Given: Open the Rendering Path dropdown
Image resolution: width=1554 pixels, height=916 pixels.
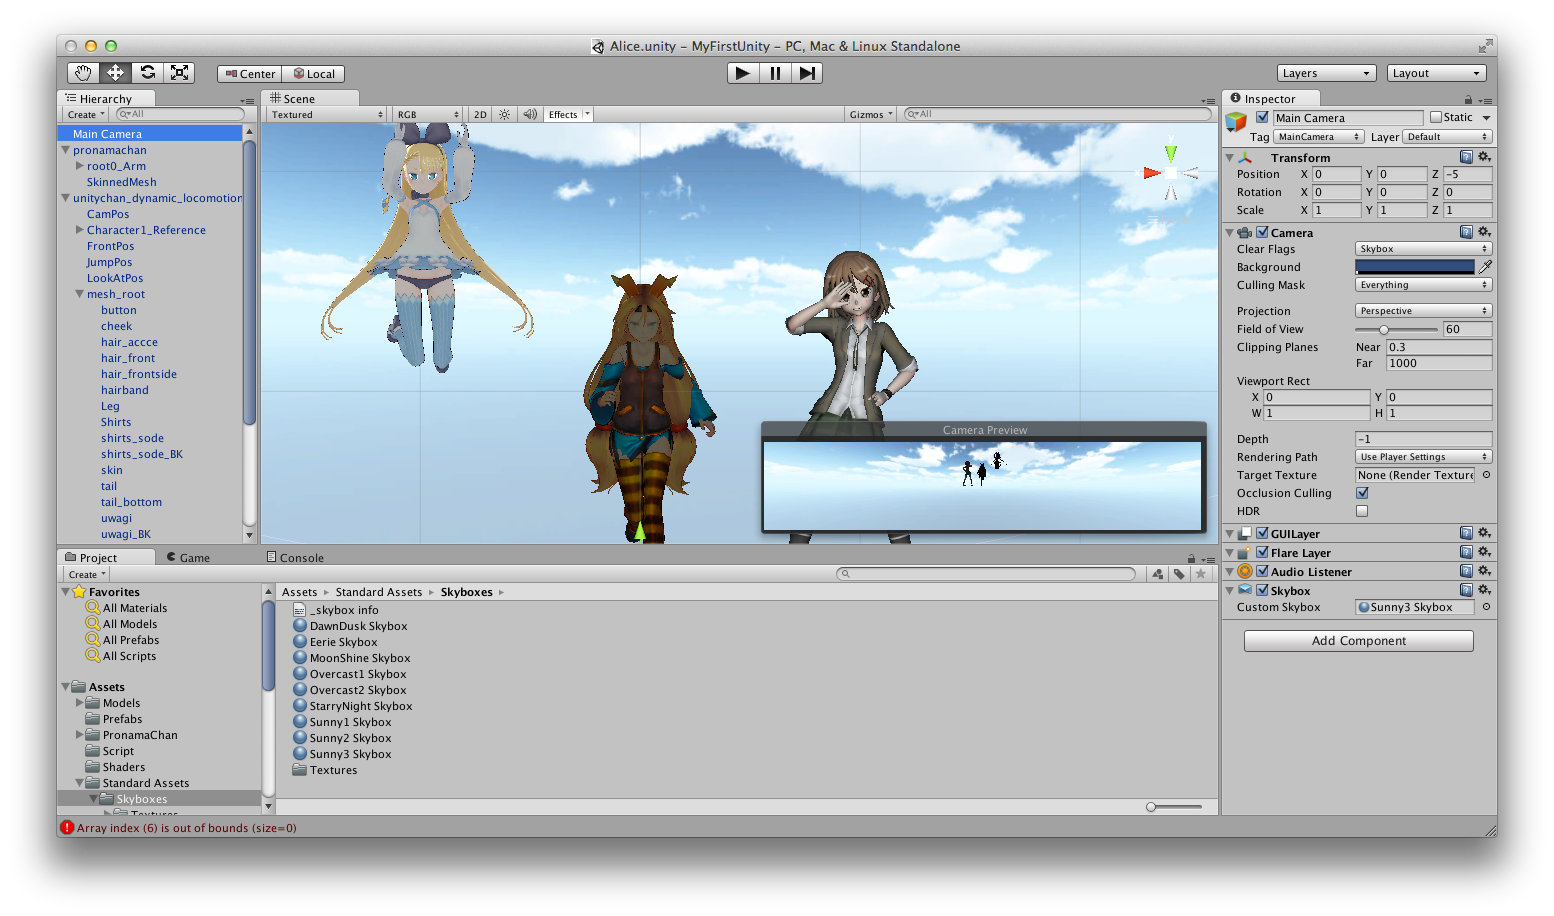Looking at the screenshot, I should 1423,457.
